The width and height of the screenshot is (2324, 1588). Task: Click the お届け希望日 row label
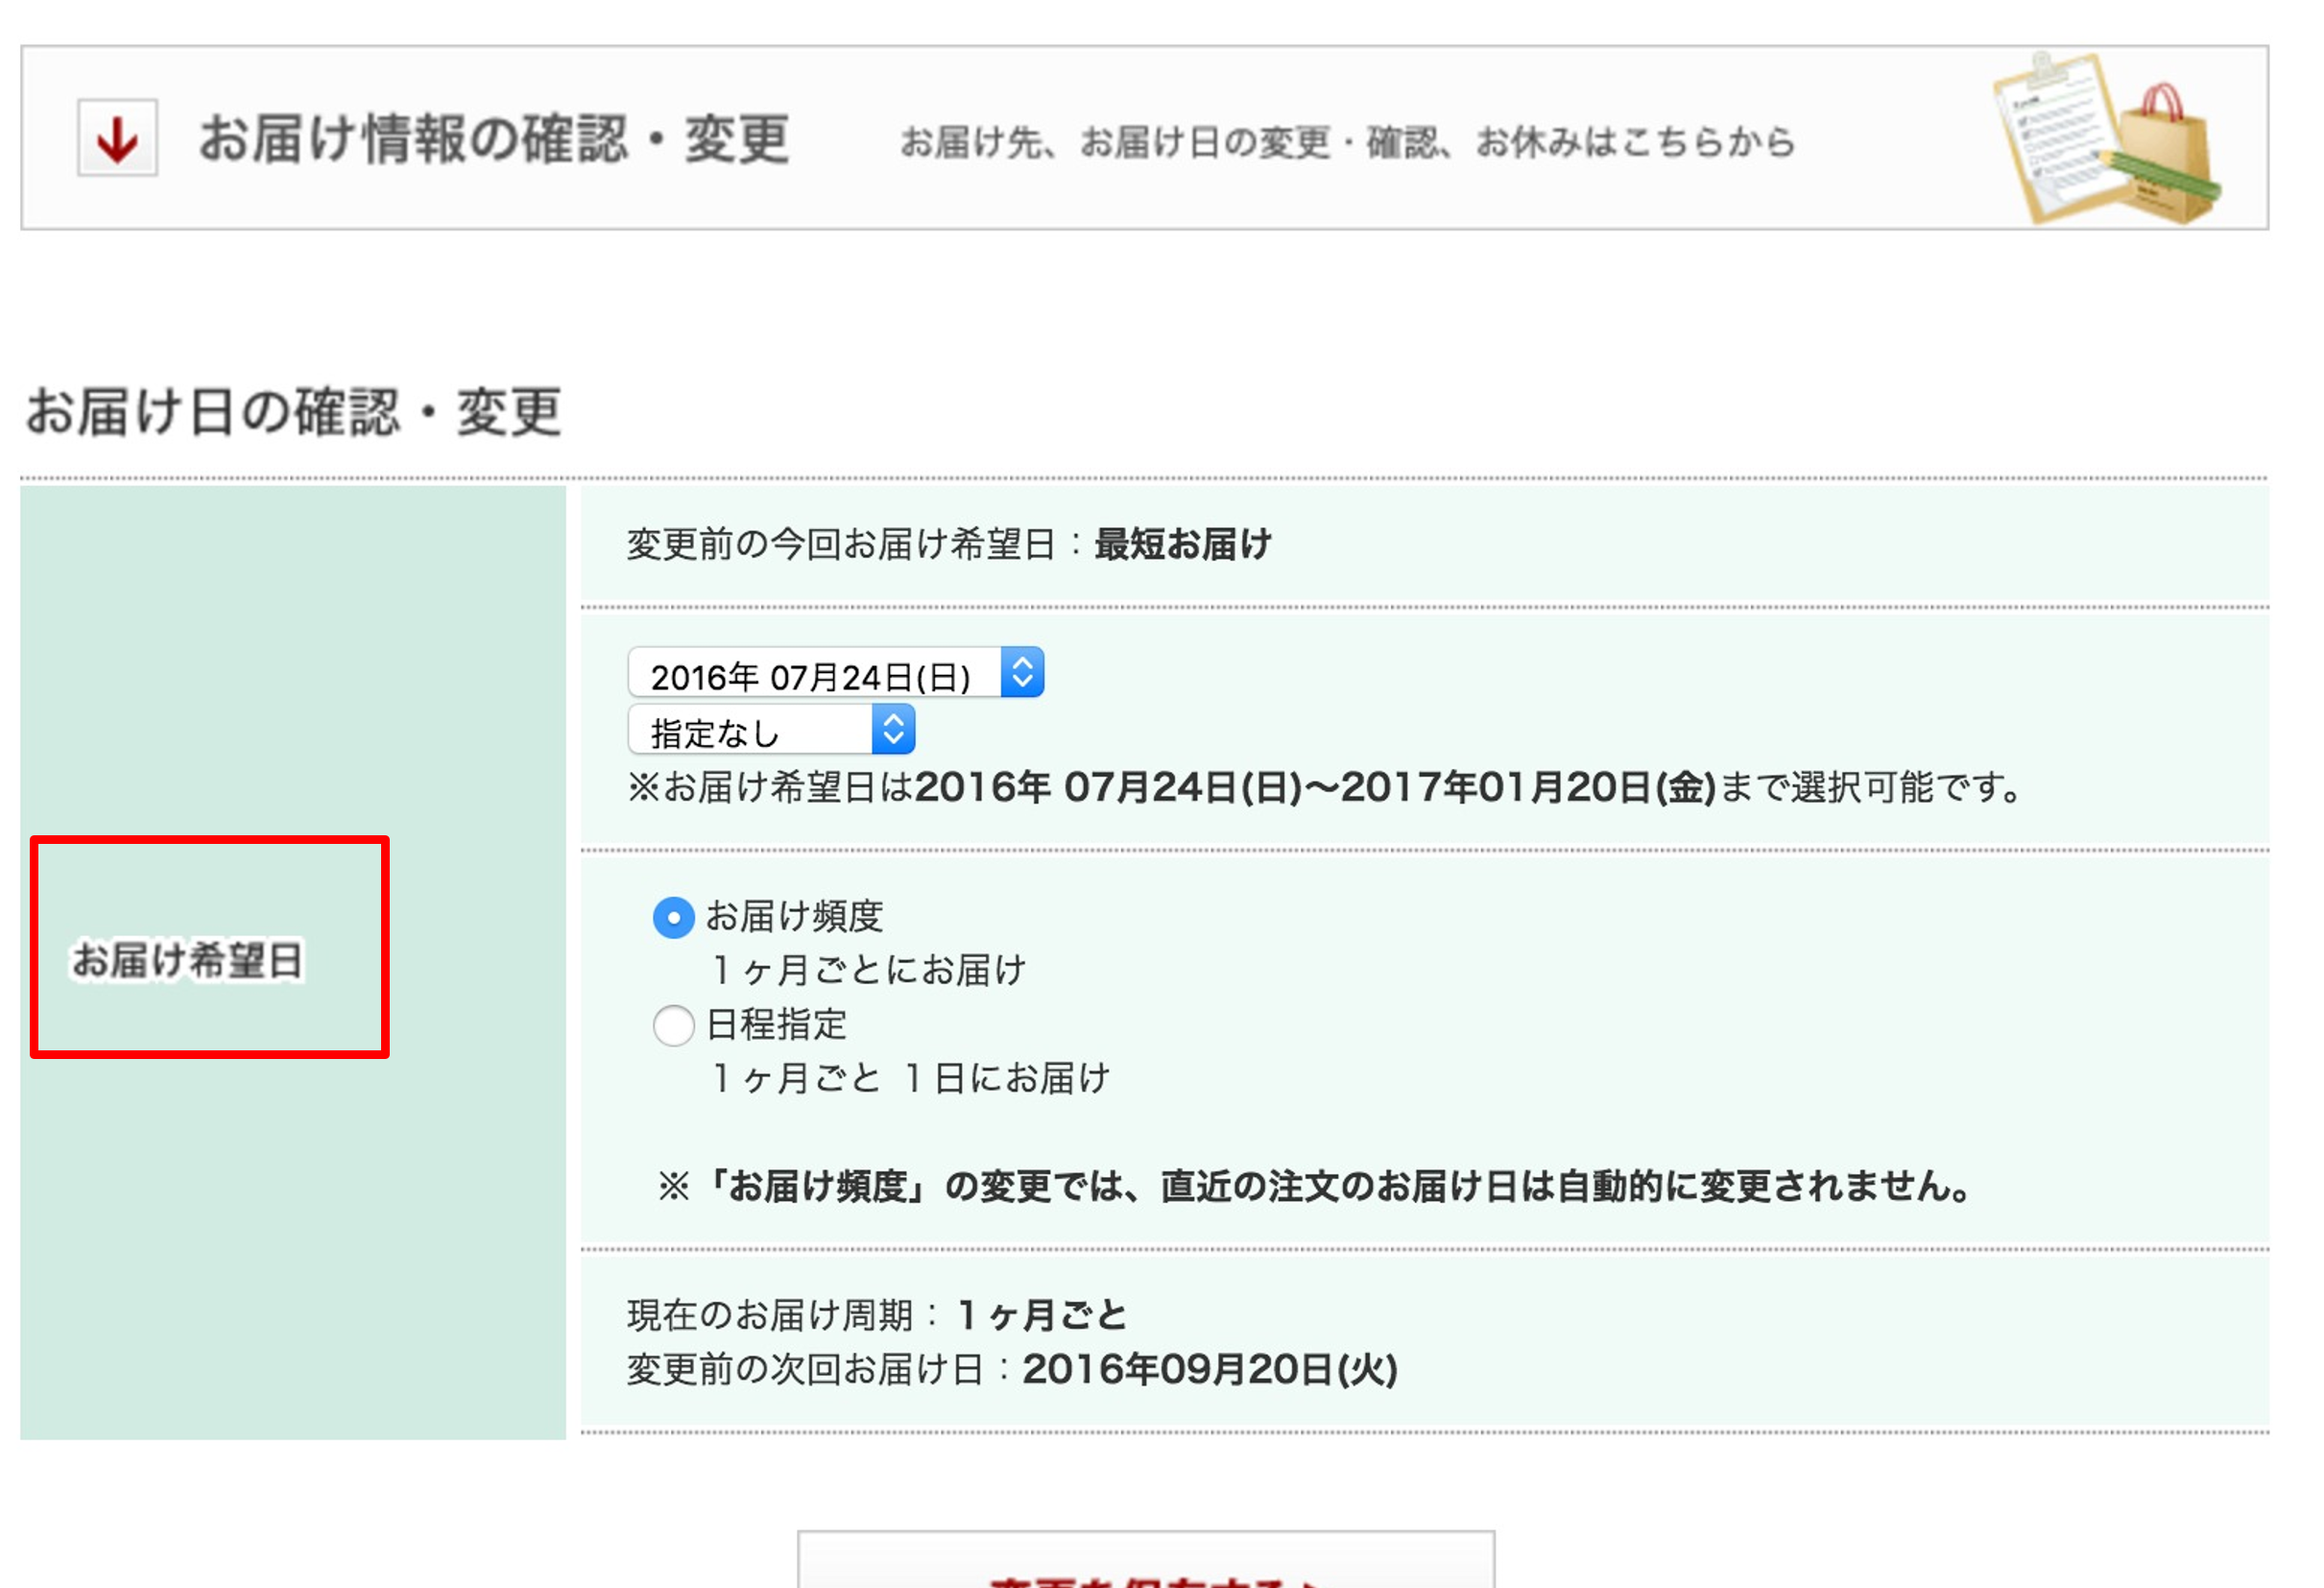pos(188,960)
